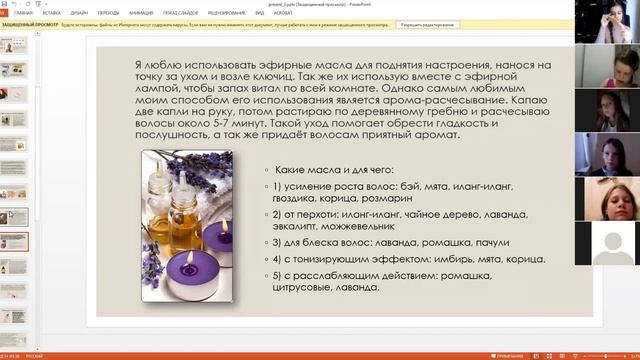
Task: Click bullet '4) с тонизирующим эффектом'
Action: tap(409, 259)
